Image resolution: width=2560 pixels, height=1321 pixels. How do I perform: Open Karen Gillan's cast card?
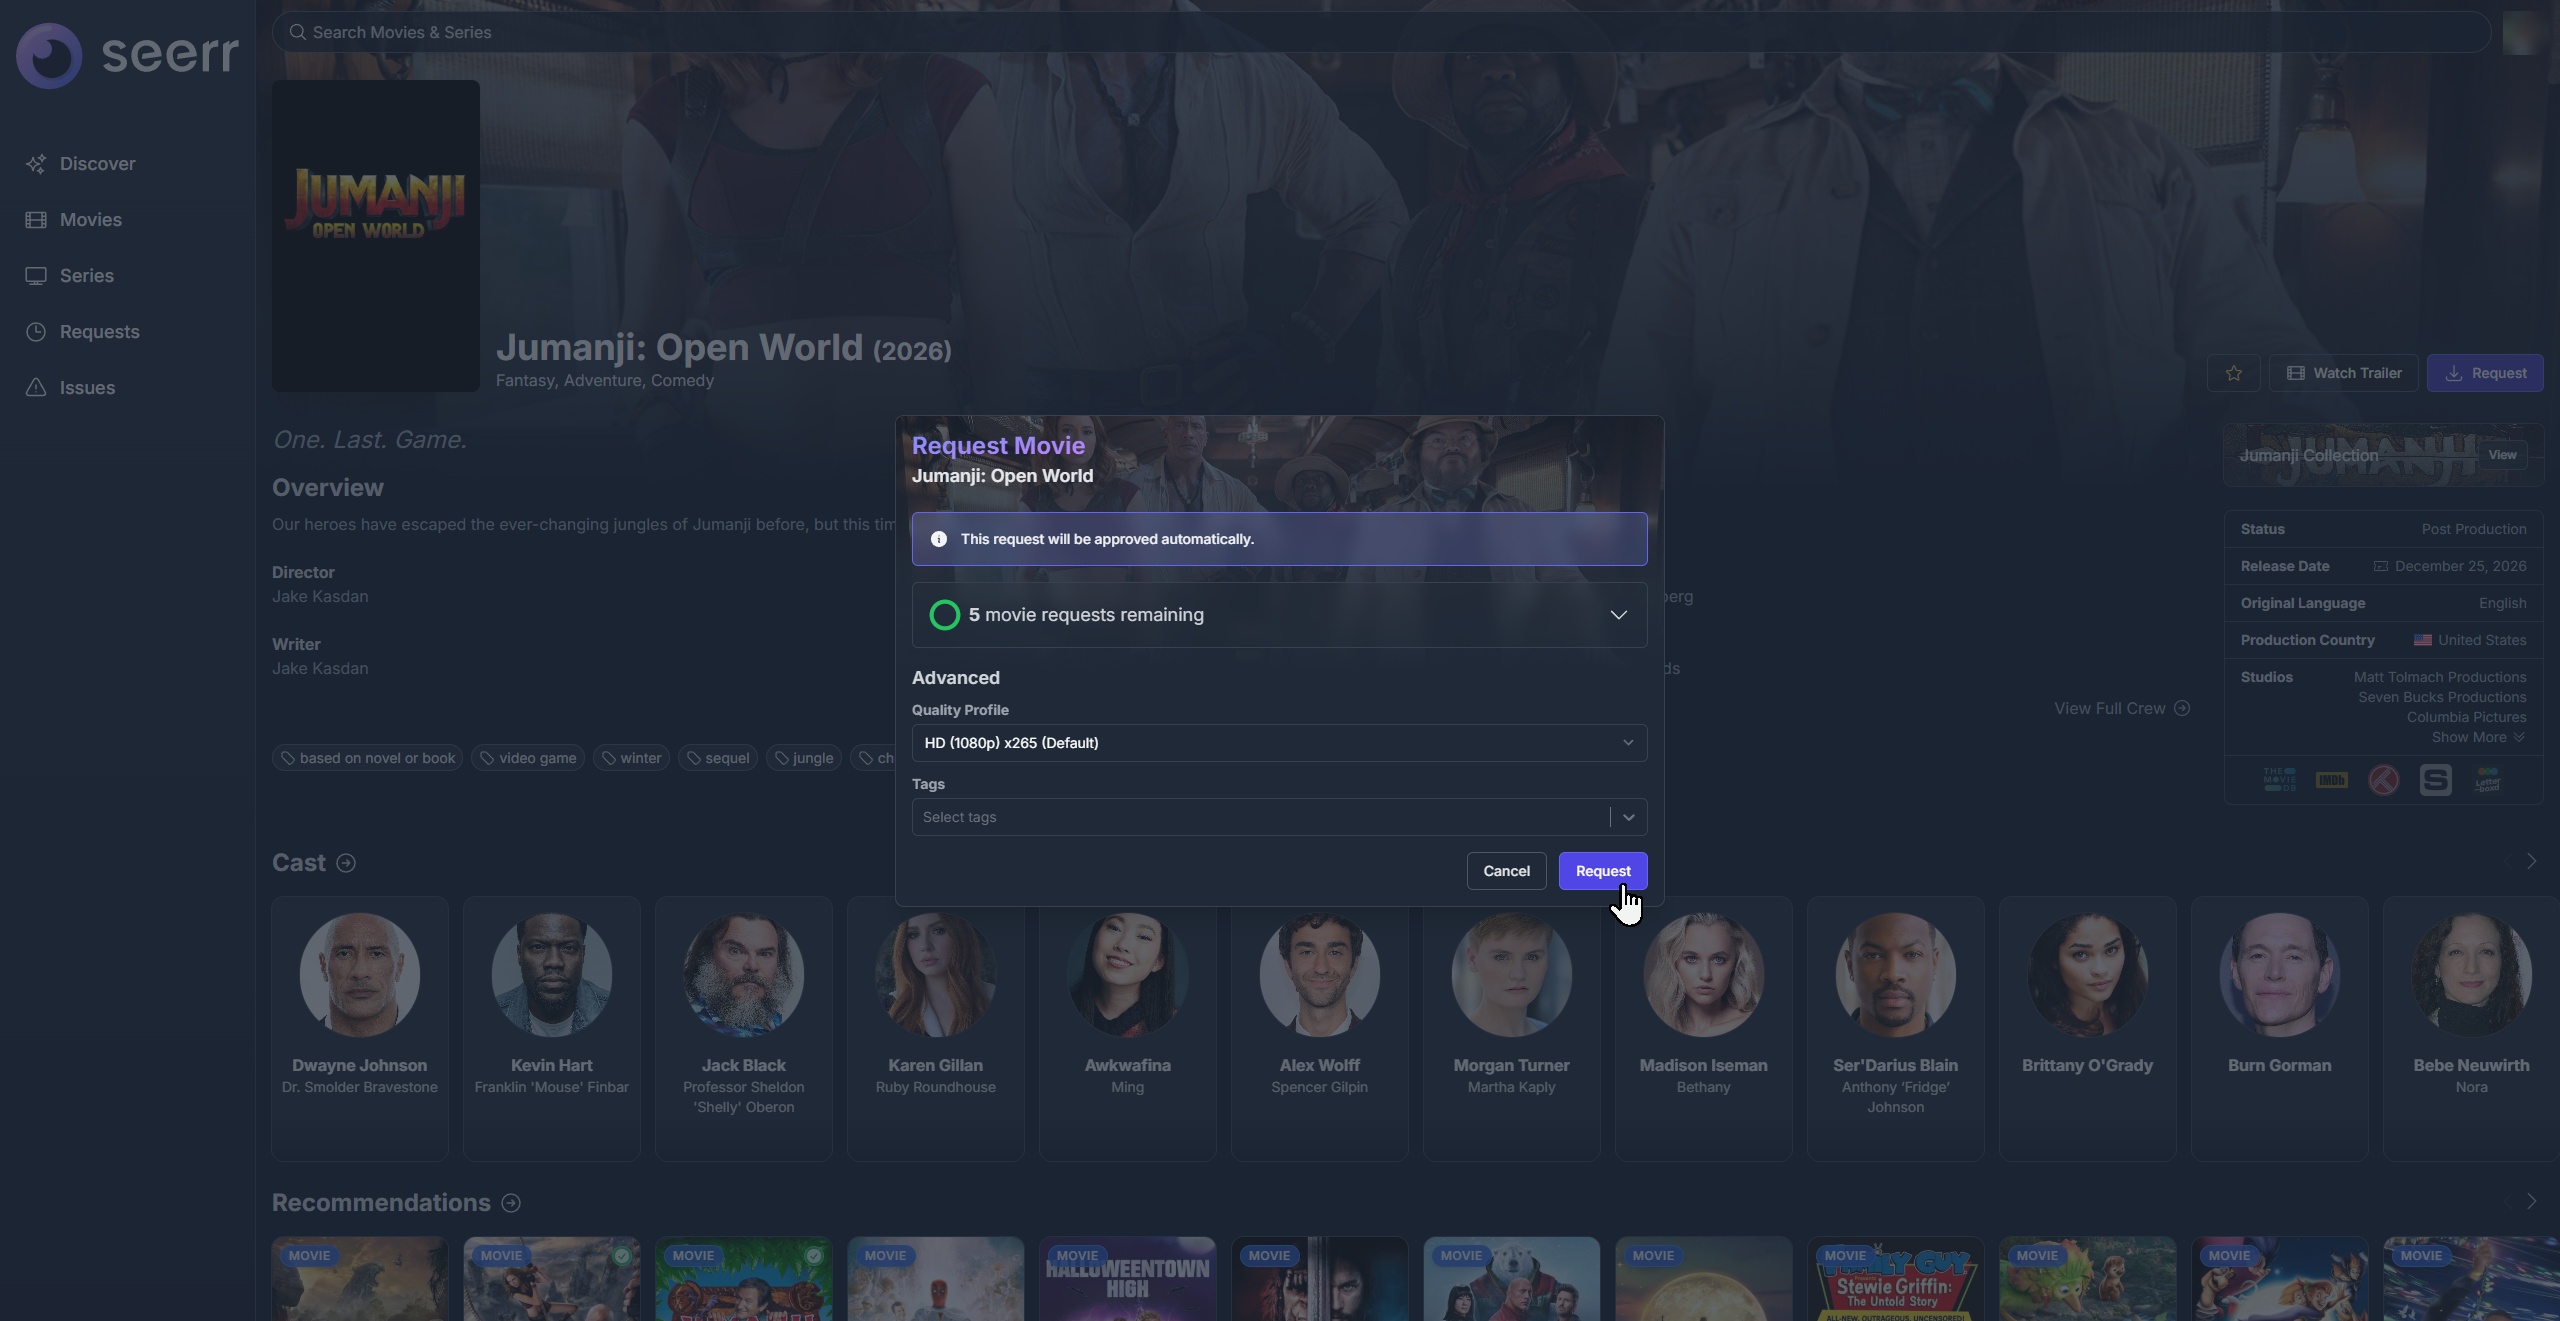[936, 1029]
